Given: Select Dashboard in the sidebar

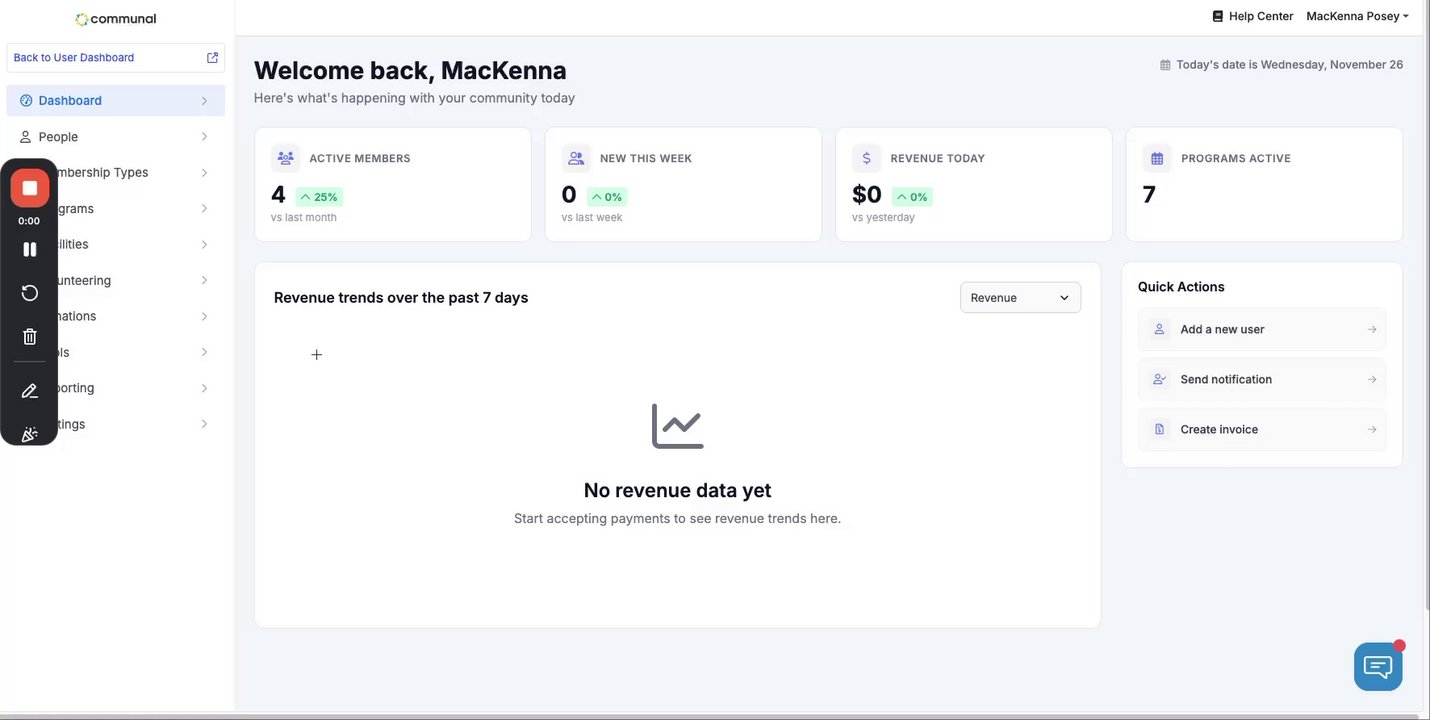Looking at the screenshot, I should [x=70, y=101].
